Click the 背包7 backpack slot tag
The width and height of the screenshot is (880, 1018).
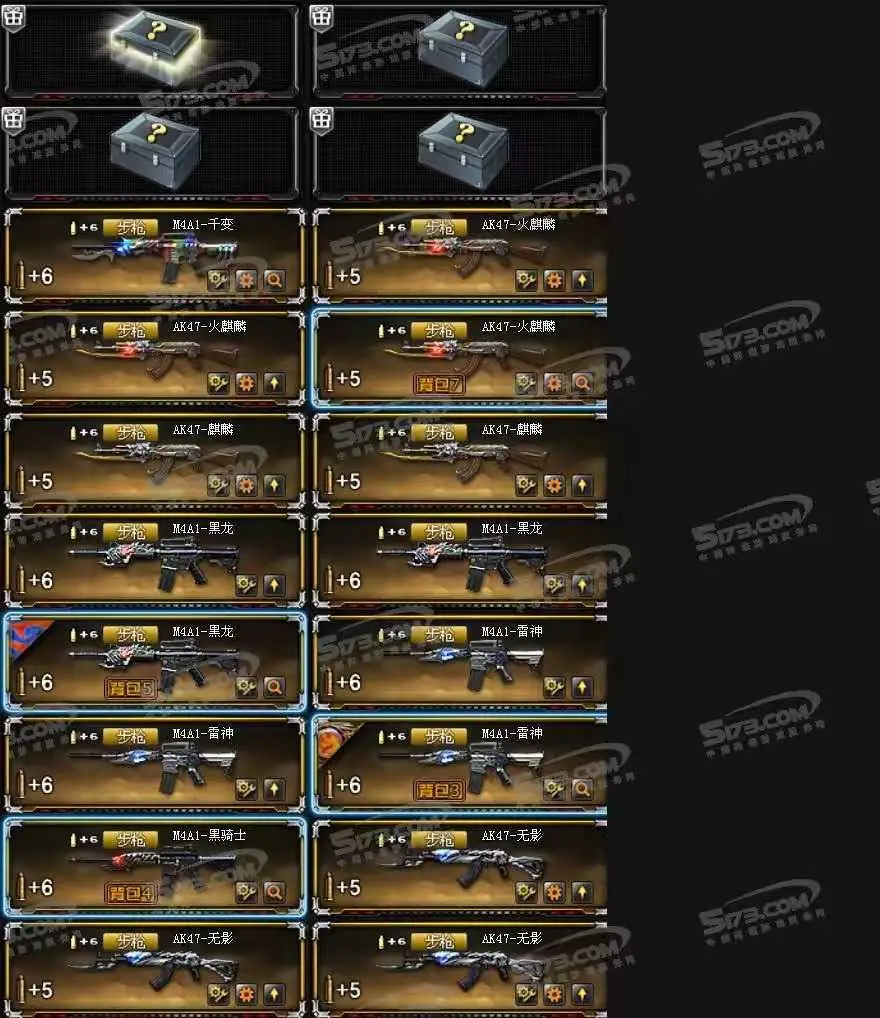(x=438, y=384)
